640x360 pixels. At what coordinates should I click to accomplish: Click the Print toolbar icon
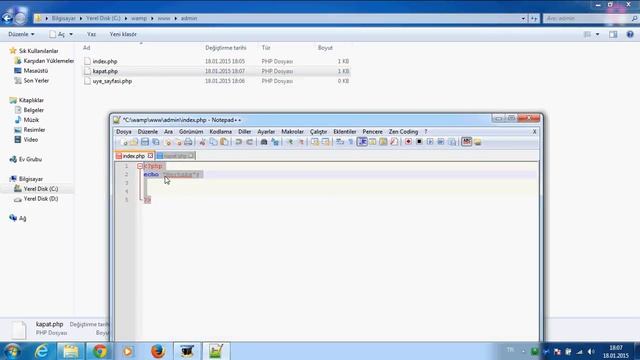tap(188, 142)
